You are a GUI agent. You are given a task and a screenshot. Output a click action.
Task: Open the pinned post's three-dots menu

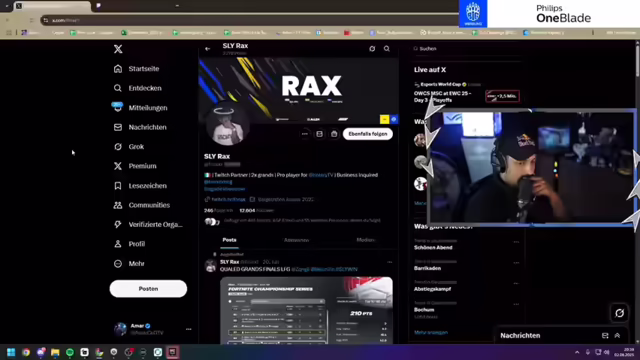389,262
